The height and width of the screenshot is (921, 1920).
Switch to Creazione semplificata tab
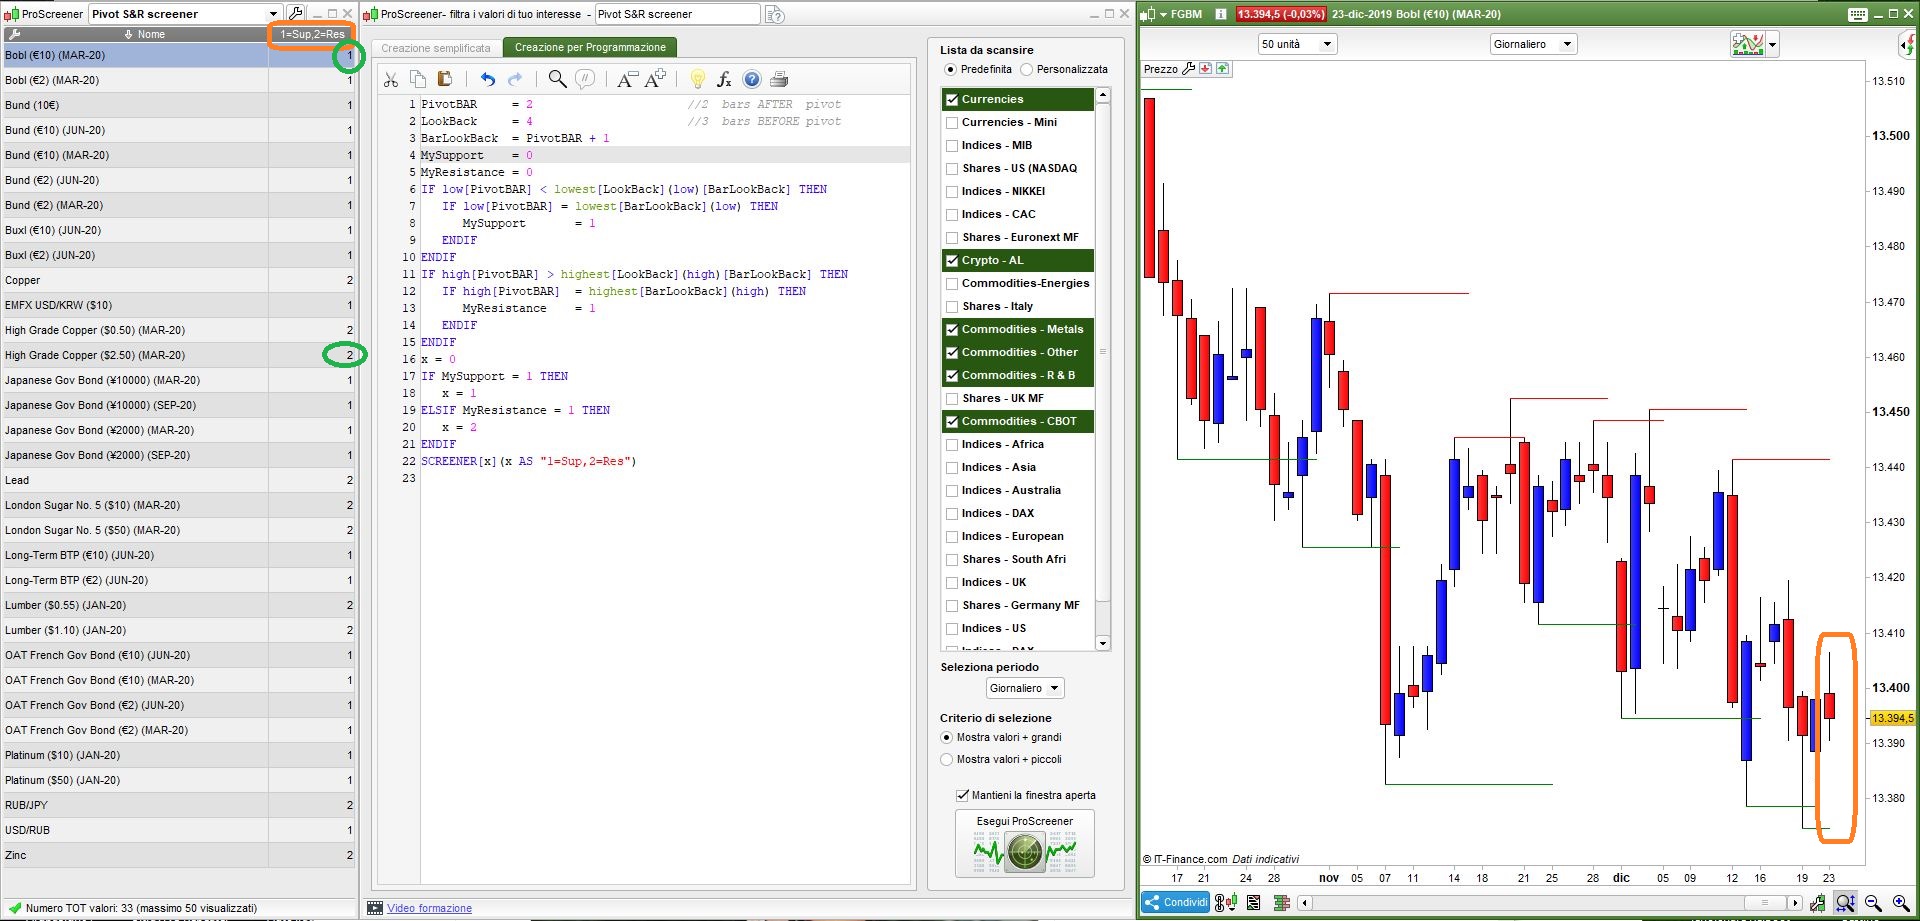(x=436, y=48)
